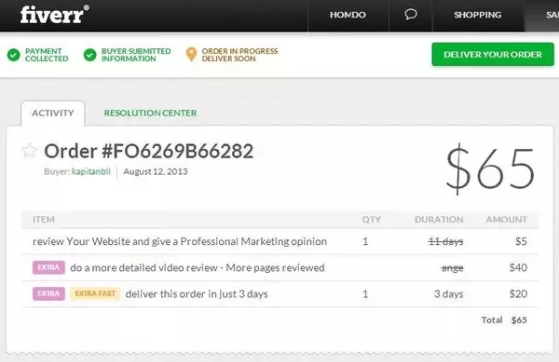
Task: Click quantity 1 in 3 days delivery row
Action: click(x=365, y=294)
